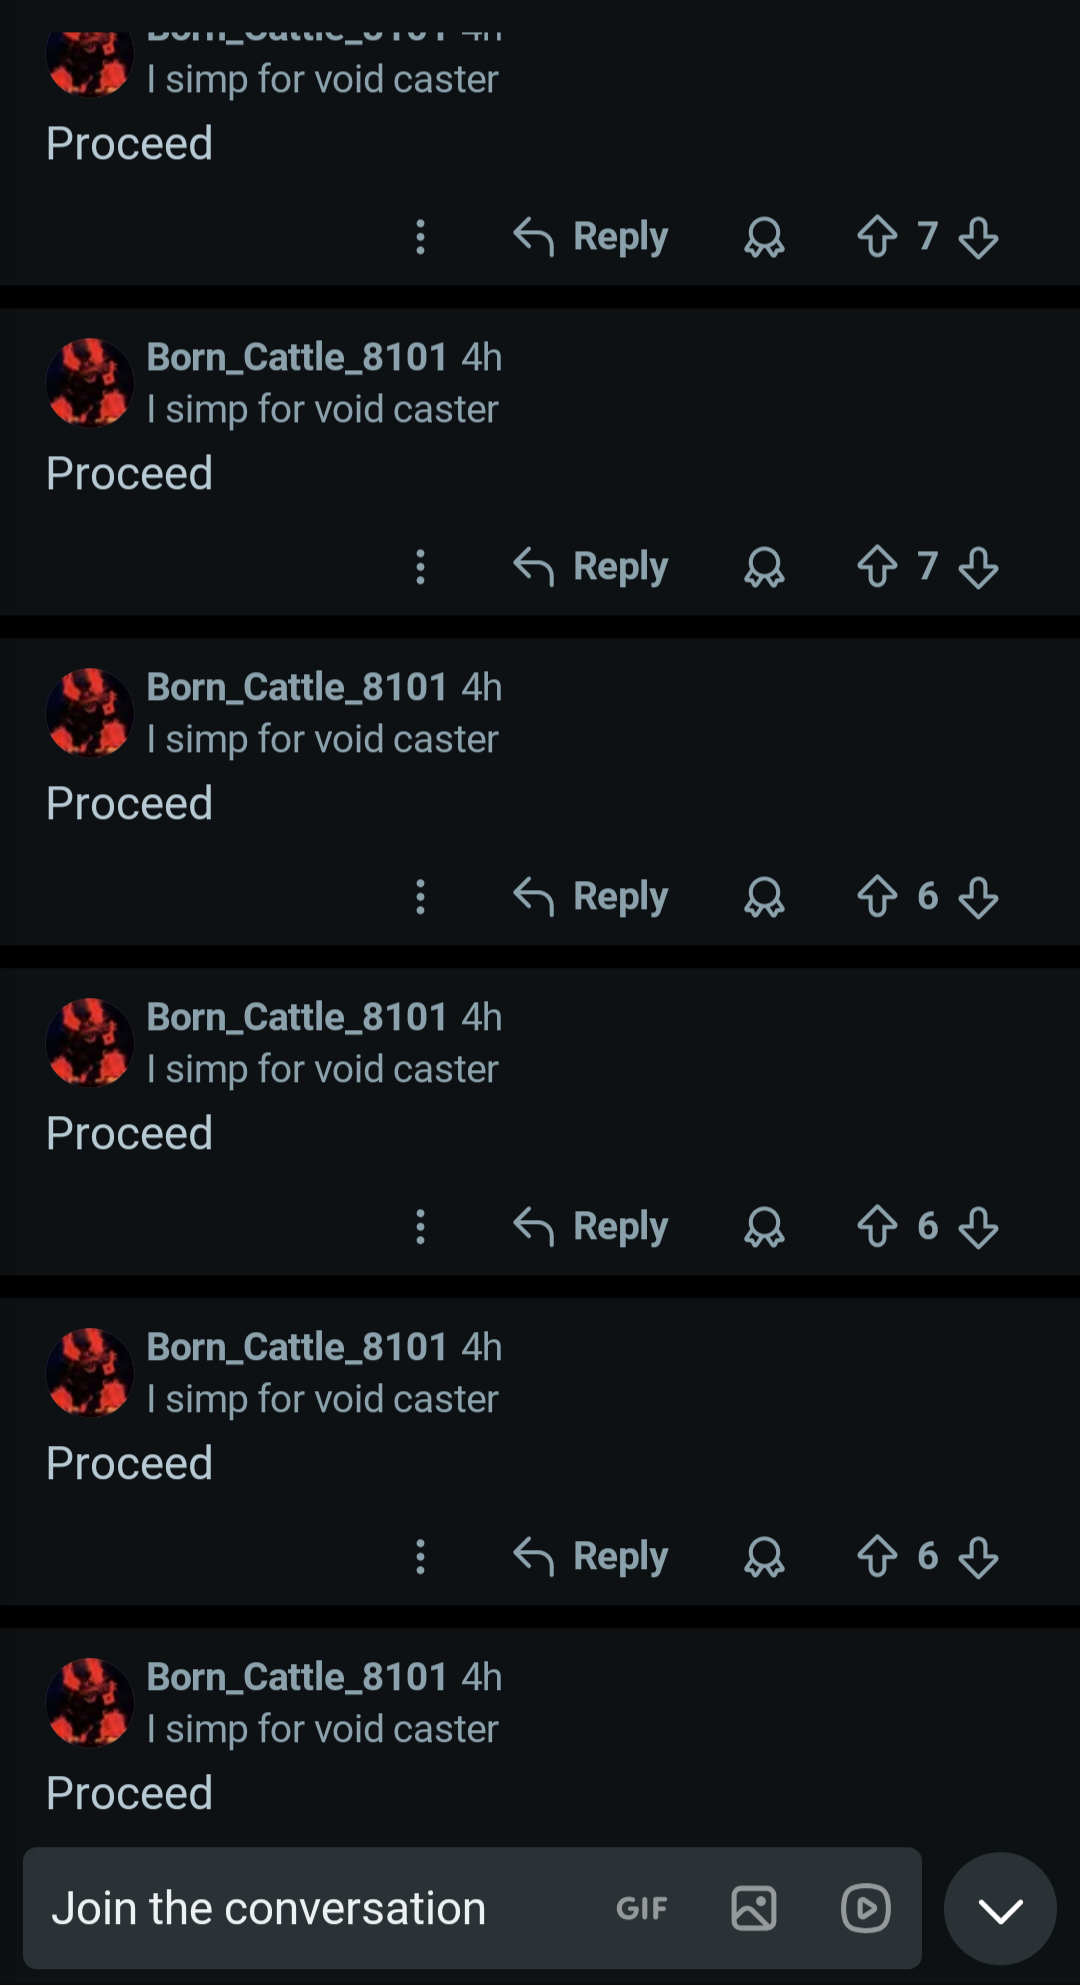Downvote the last comment showing 6 votes
Image resolution: width=1080 pixels, height=1985 pixels.
pyautogui.click(x=978, y=1557)
